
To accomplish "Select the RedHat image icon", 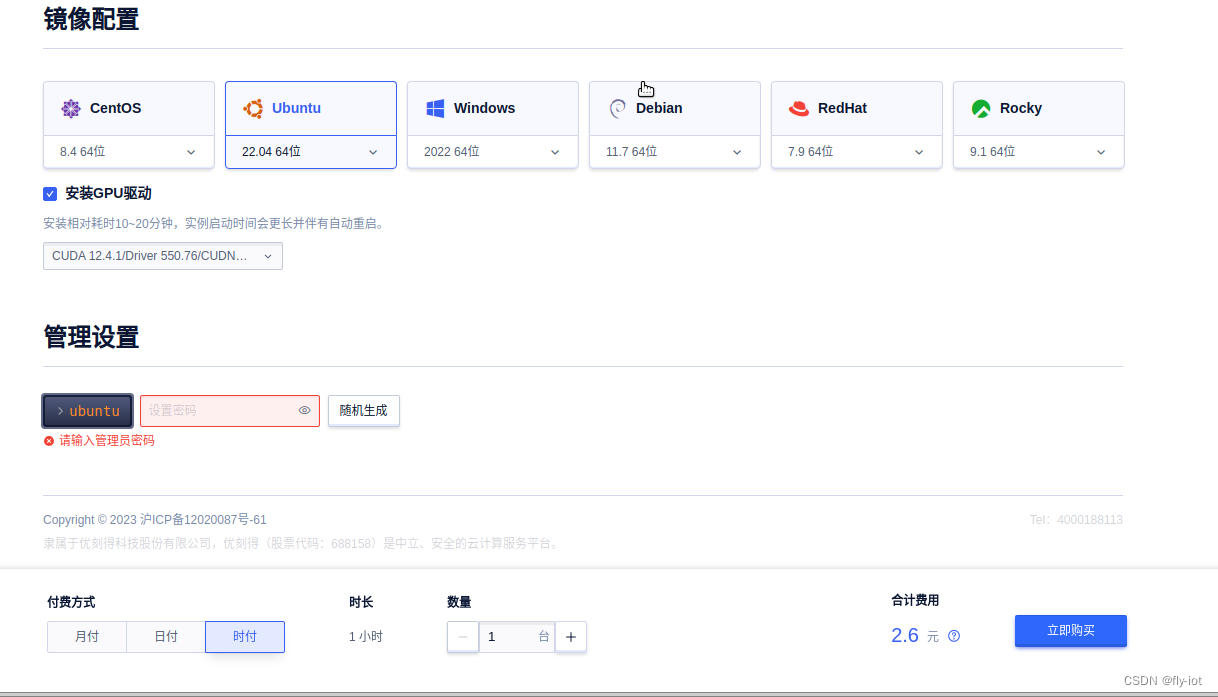I will [798, 107].
